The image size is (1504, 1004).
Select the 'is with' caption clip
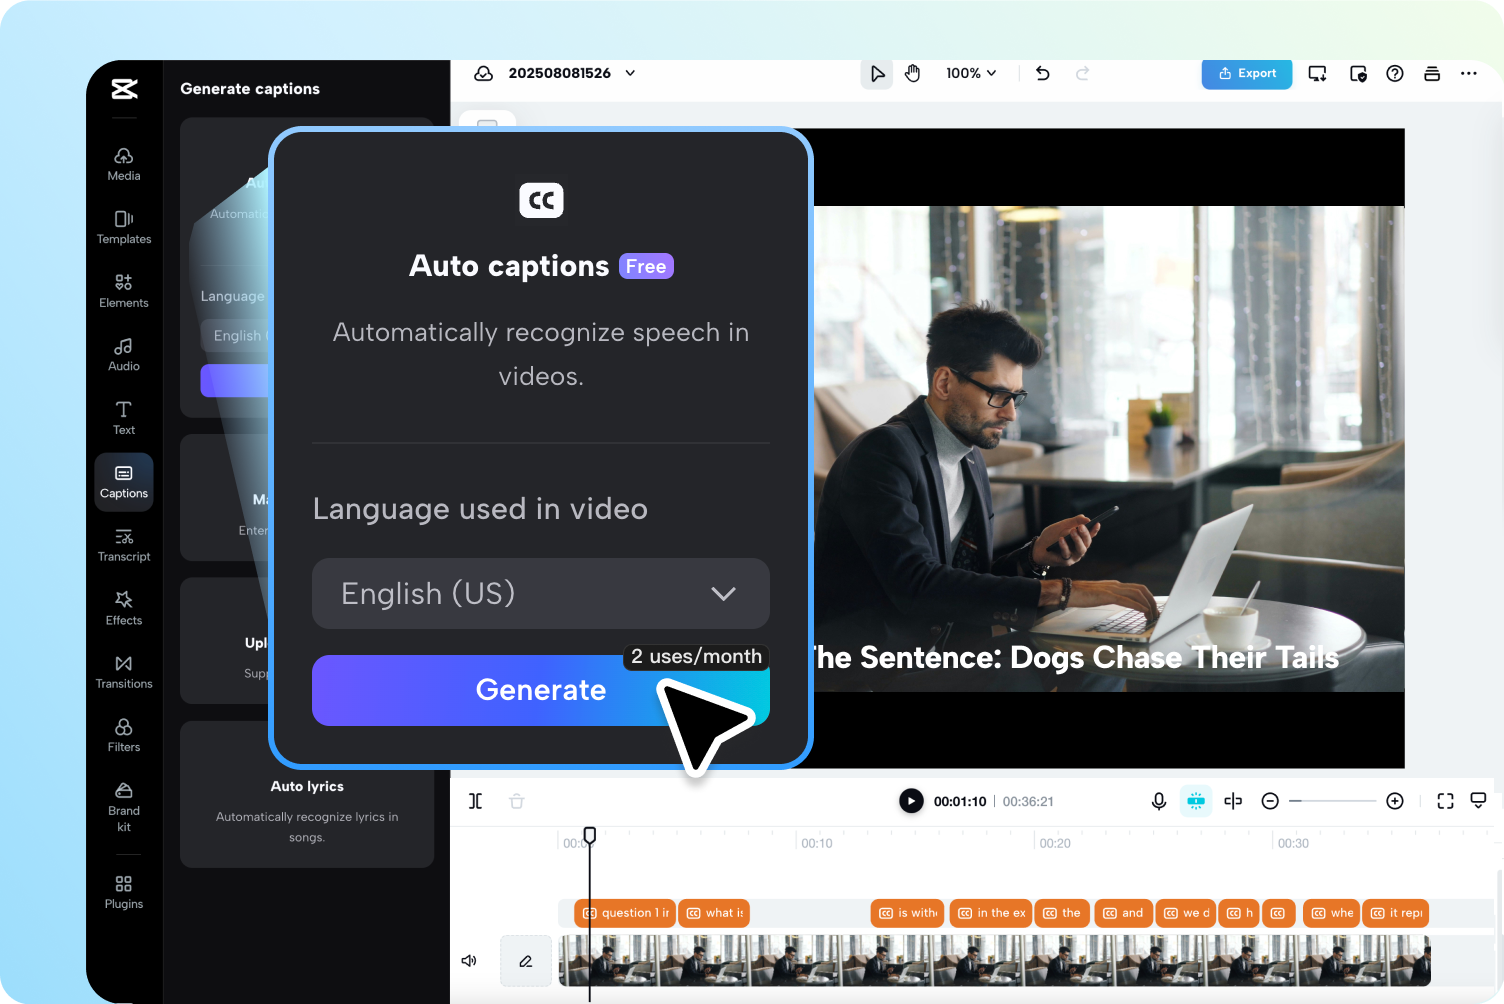tap(908, 913)
